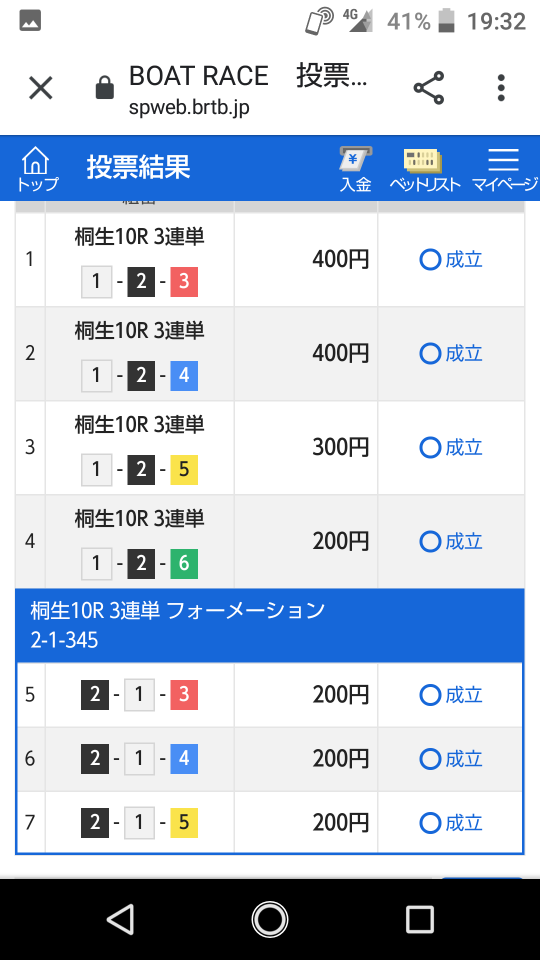Close the browser tab with X
The width and height of the screenshot is (540, 960).
coord(41,88)
